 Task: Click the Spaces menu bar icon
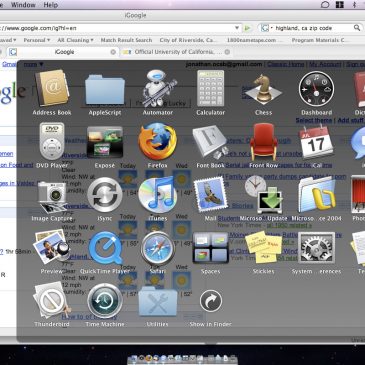340,5
